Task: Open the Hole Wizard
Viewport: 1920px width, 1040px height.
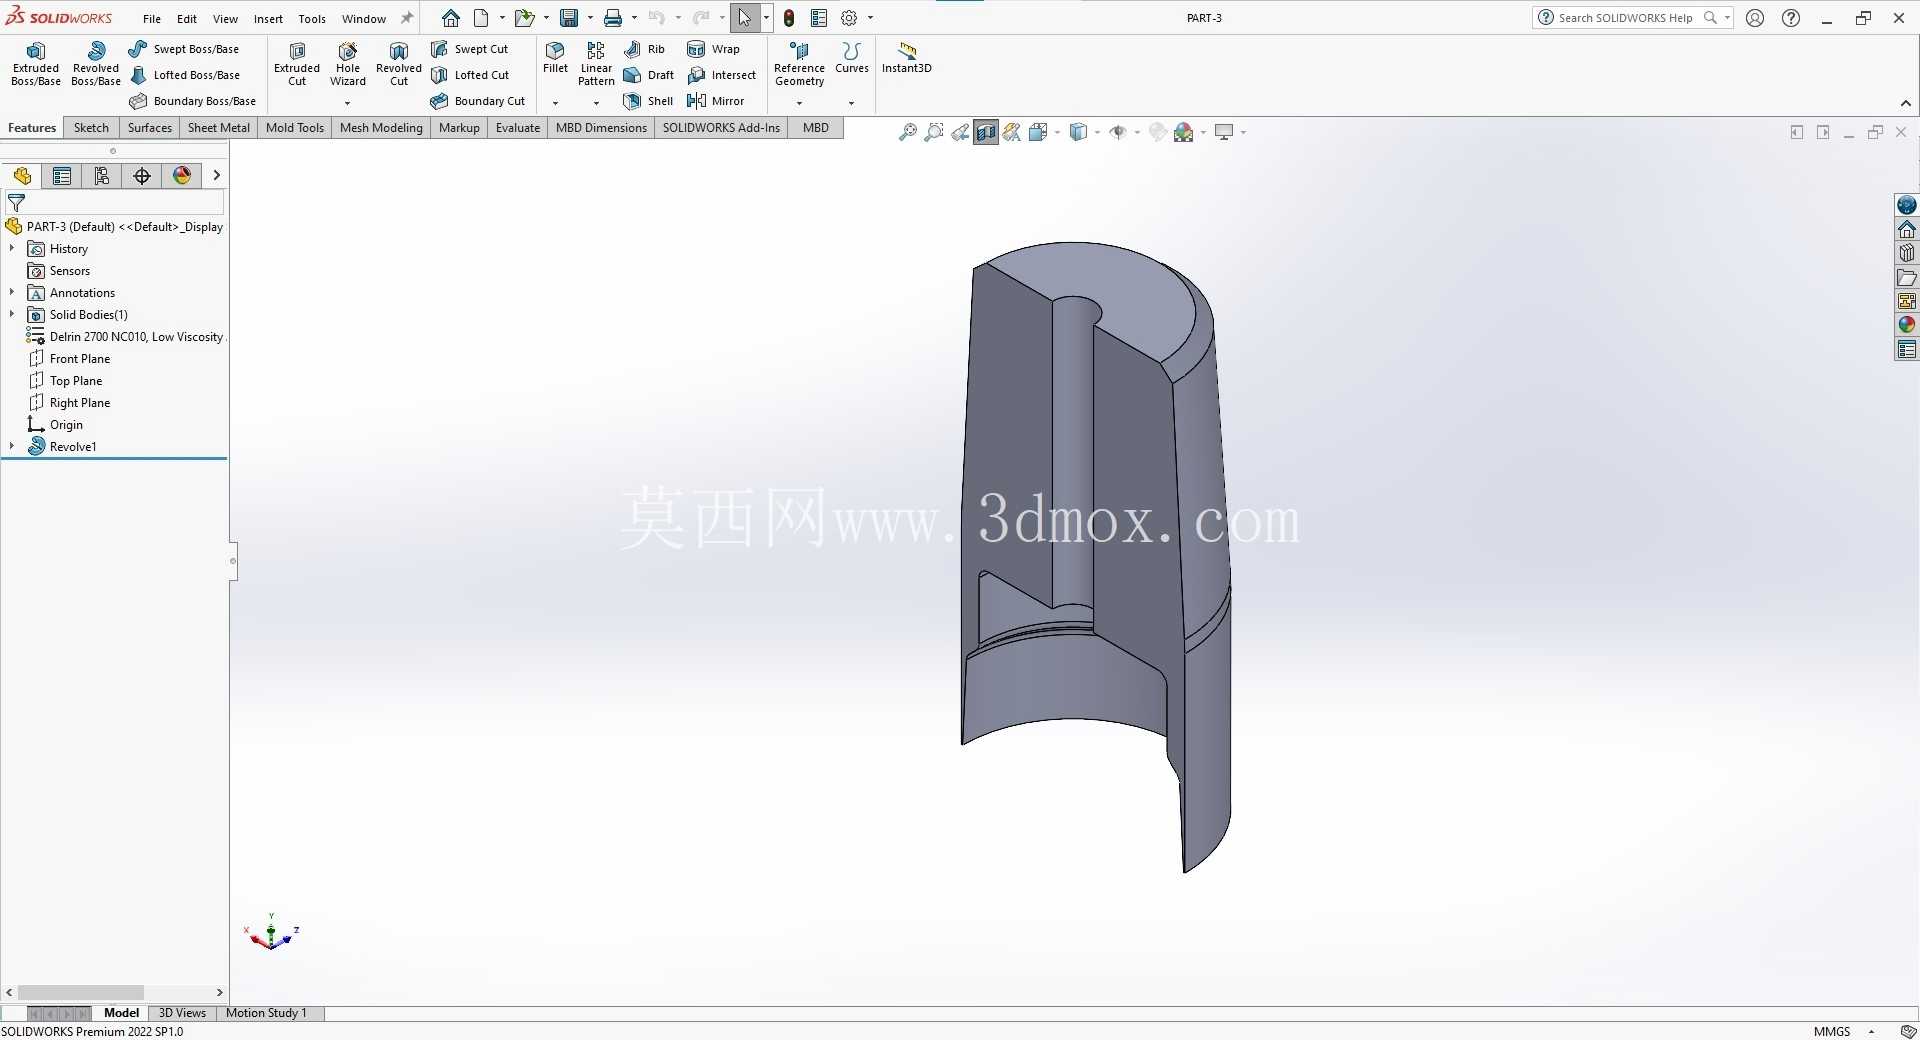Action: pos(348,64)
